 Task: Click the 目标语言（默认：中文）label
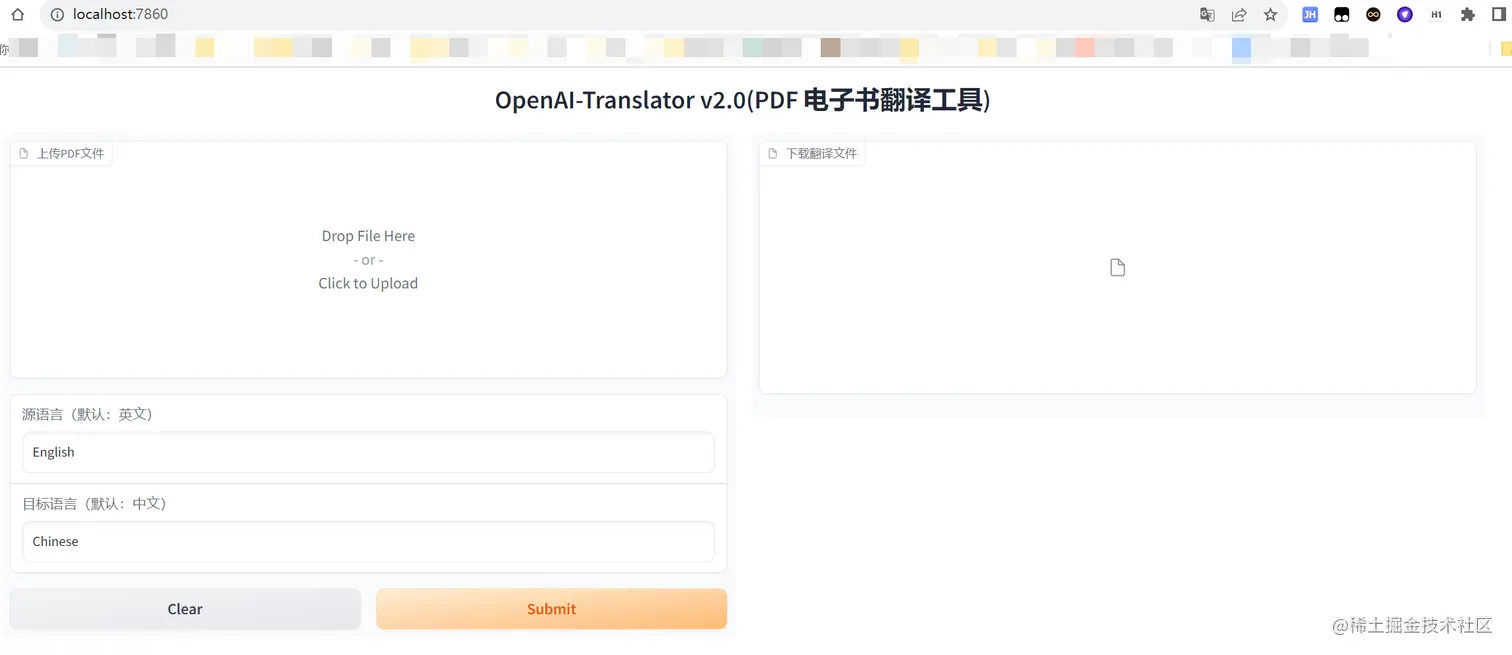[x=94, y=503]
